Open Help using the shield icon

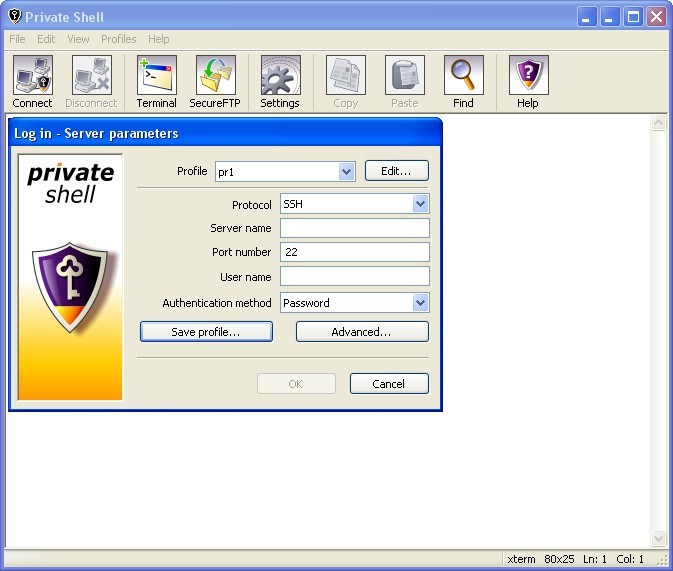click(528, 82)
